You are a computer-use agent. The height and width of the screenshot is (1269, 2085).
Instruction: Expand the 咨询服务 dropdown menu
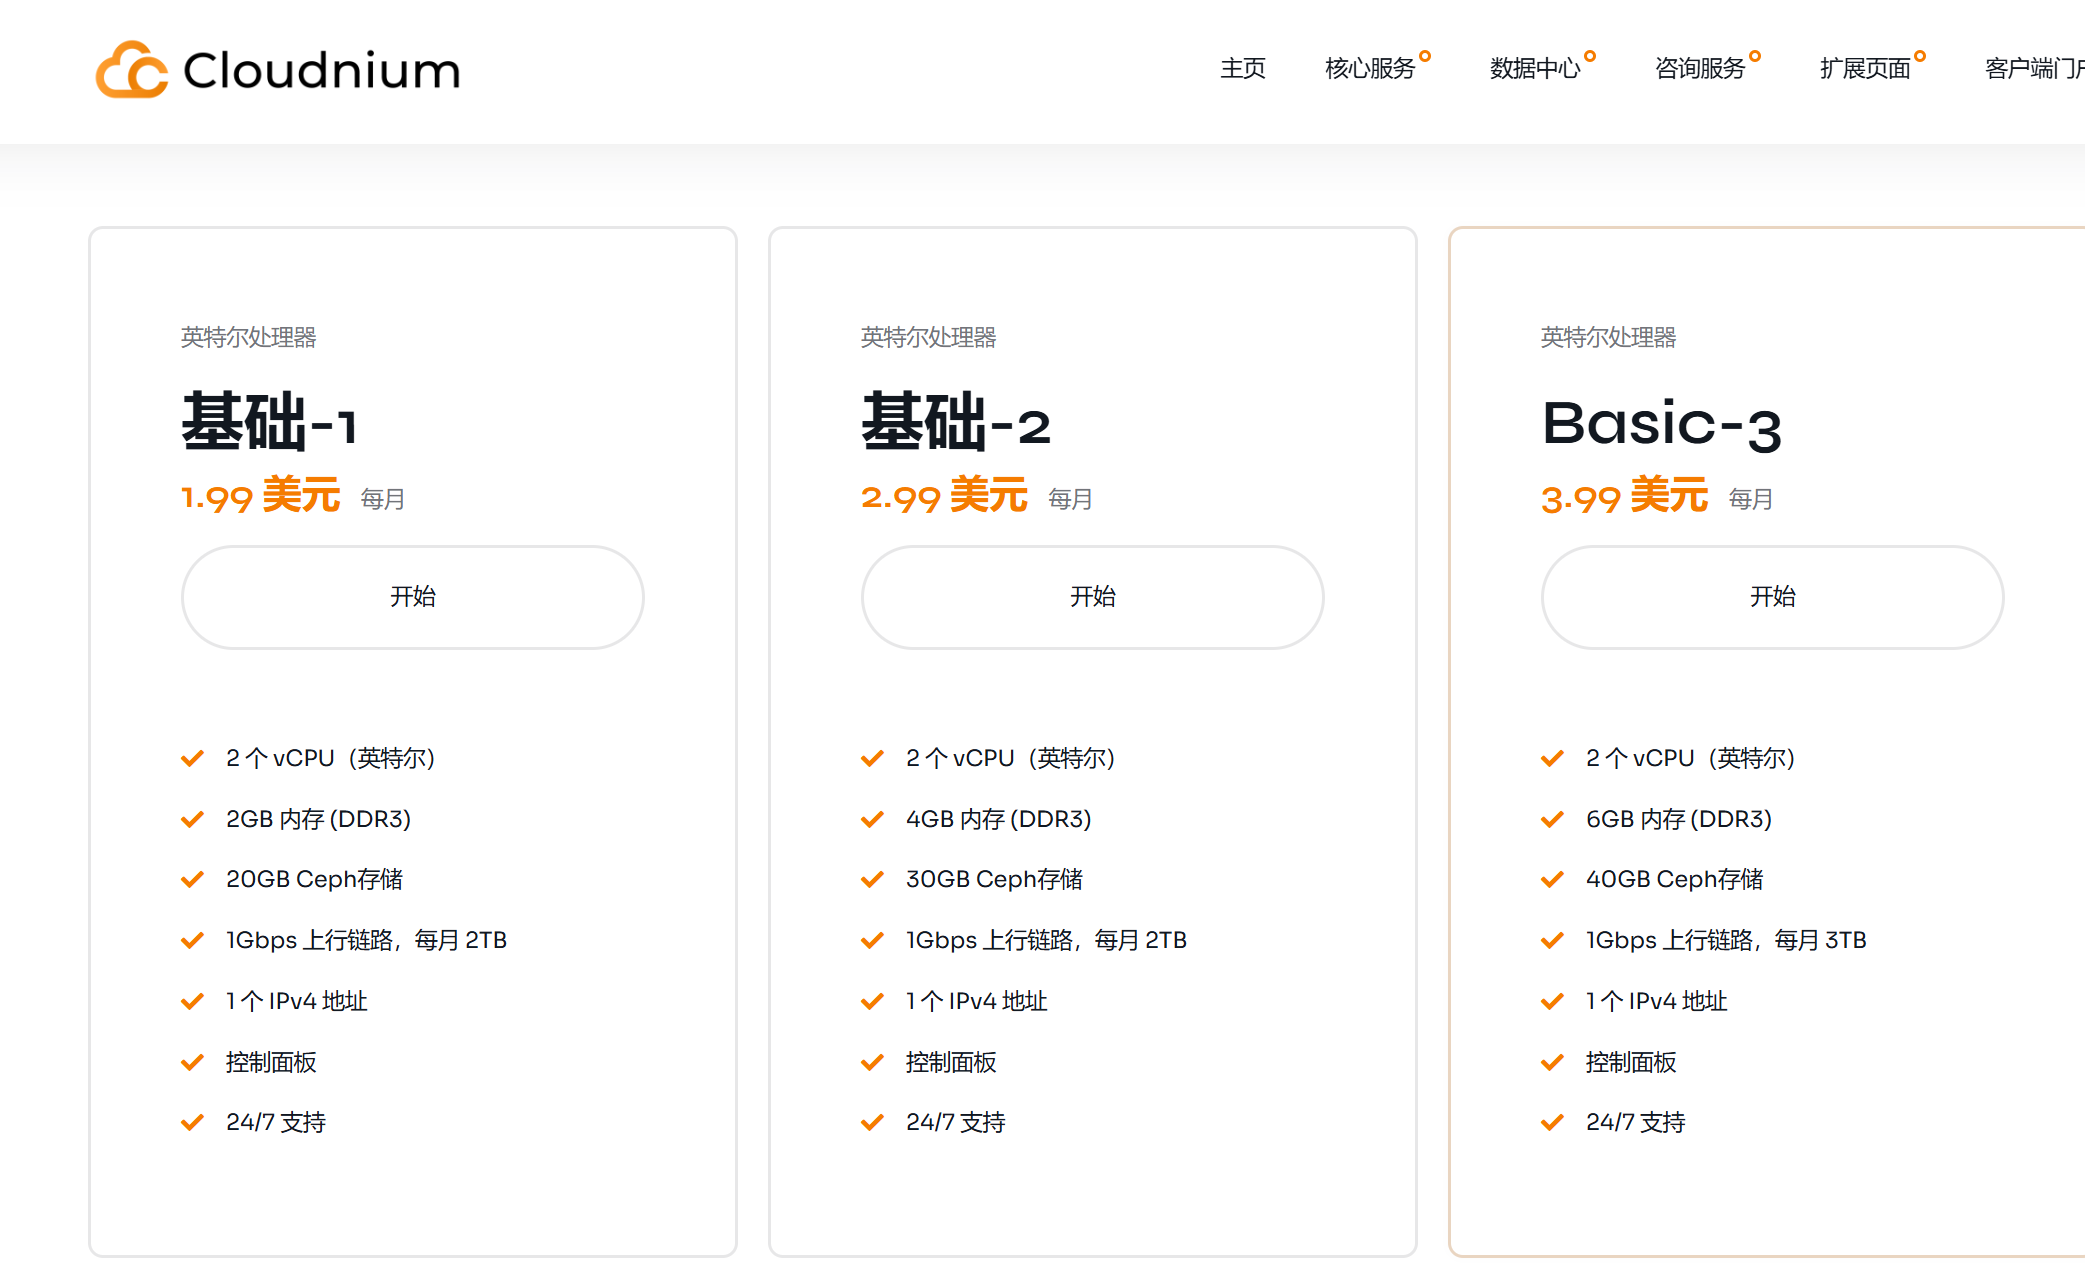click(1700, 68)
